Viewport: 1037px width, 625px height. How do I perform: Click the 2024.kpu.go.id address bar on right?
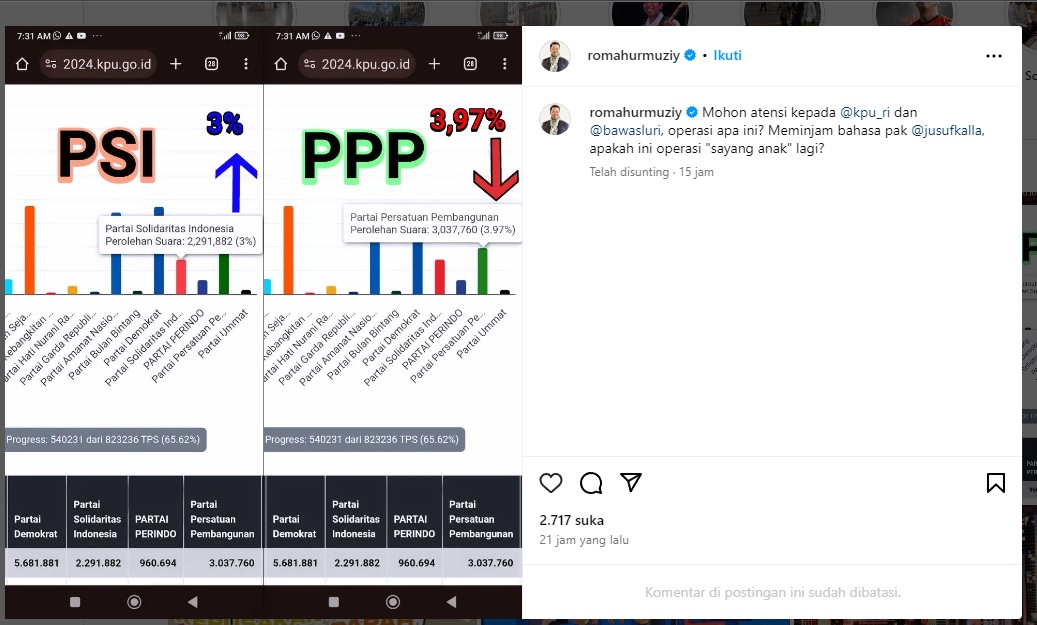pyautogui.click(x=357, y=64)
